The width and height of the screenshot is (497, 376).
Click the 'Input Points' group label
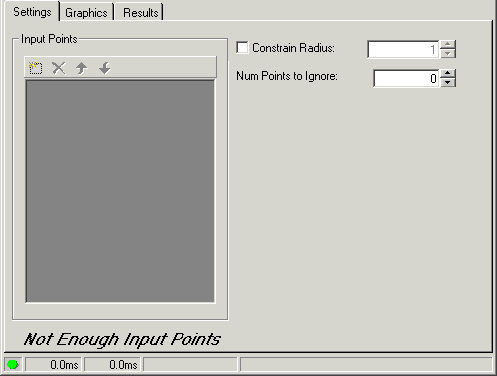[x=49, y=39]
